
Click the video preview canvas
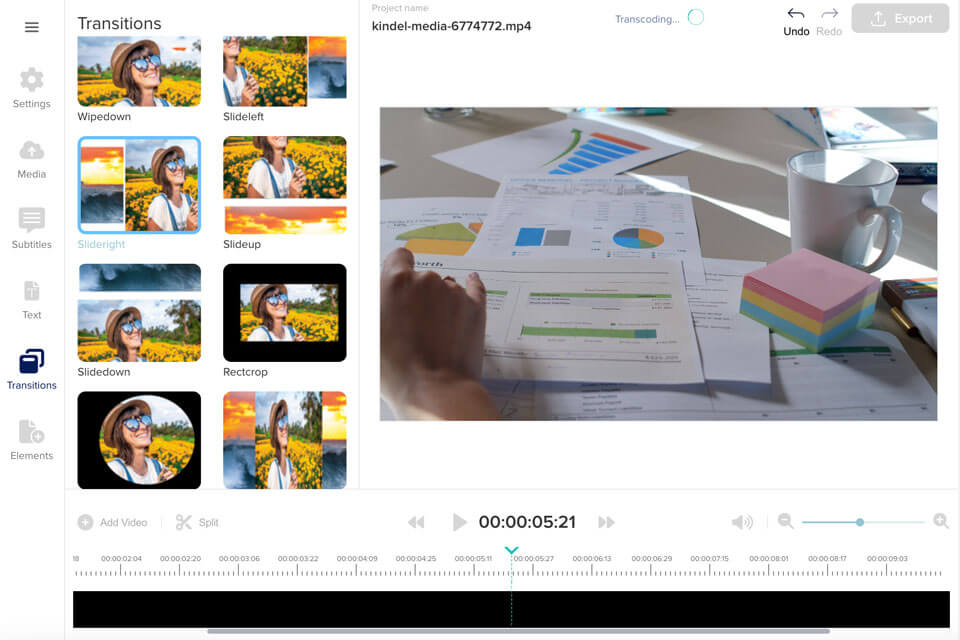click(x=658, y=264)
